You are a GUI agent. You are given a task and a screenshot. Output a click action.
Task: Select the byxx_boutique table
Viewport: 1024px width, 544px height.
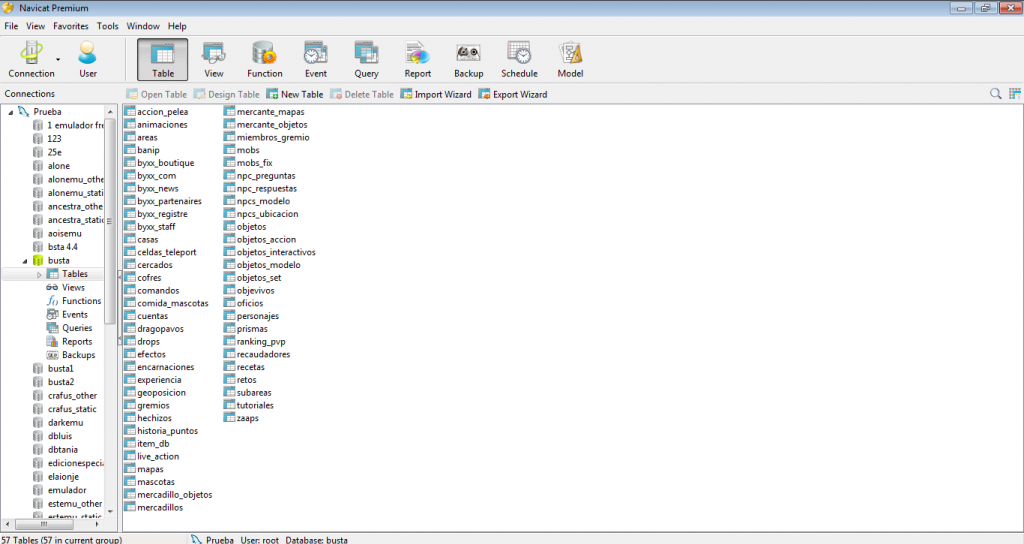160,163
